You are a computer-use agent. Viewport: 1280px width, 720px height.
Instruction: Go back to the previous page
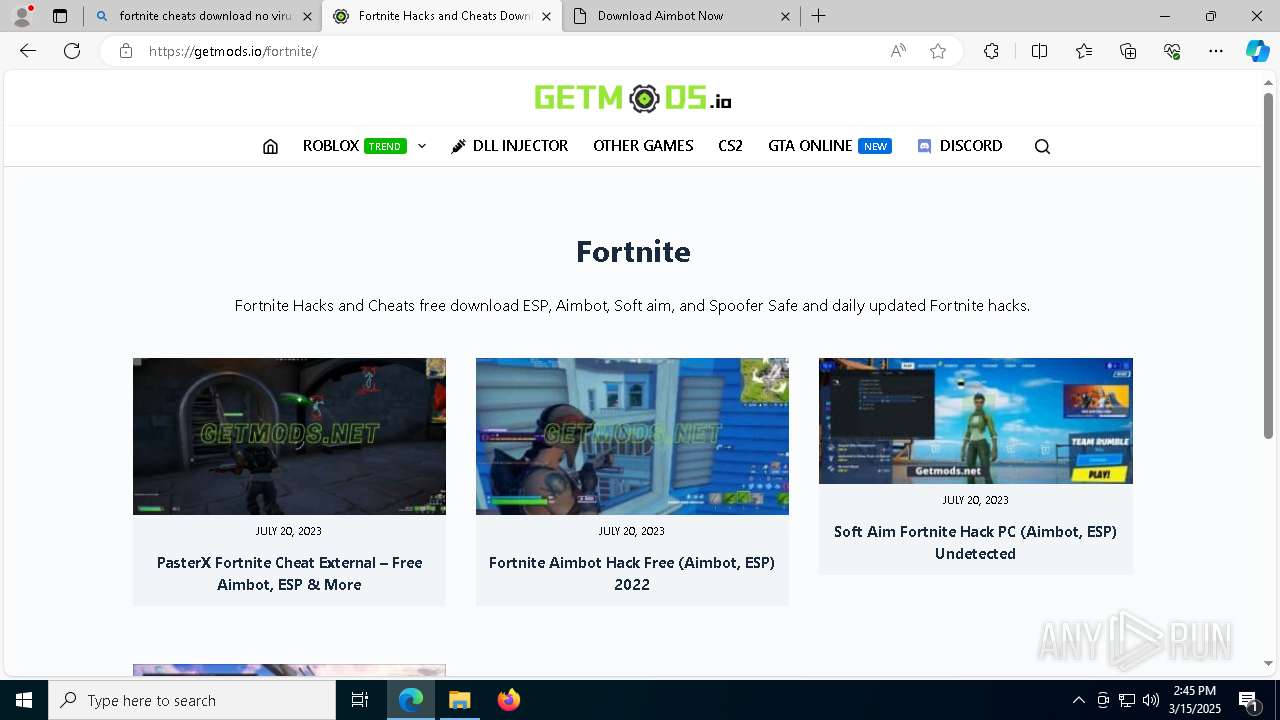click(x=28, y=51)
